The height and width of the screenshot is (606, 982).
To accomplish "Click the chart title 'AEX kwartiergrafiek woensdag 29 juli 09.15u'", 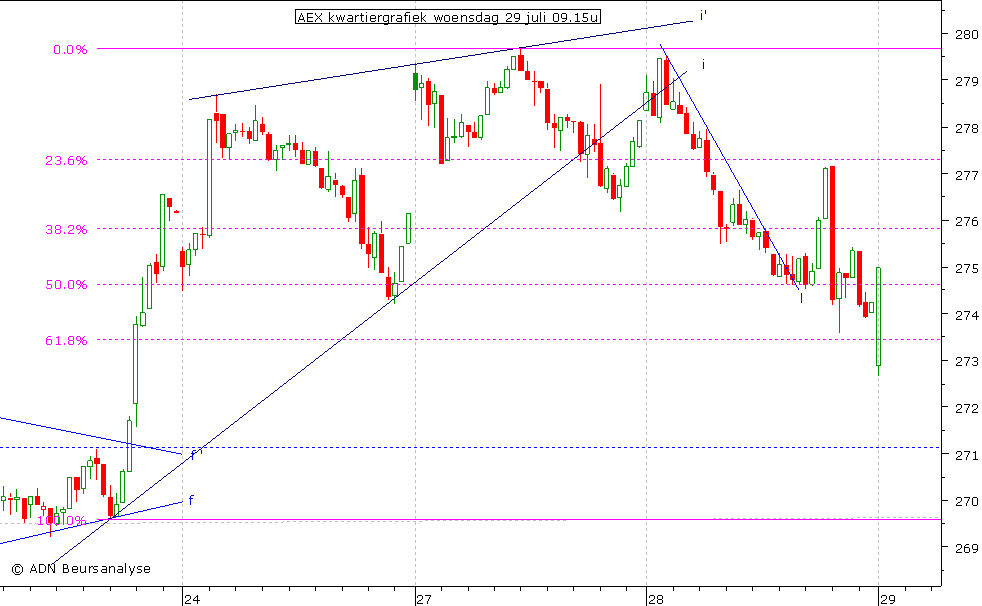I will [x=448, y=18].
